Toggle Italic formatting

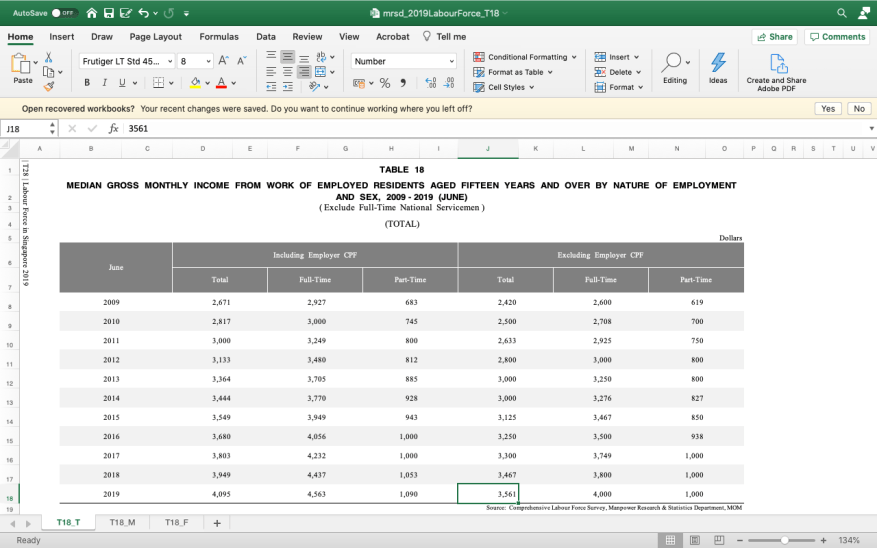click(104, 83)
